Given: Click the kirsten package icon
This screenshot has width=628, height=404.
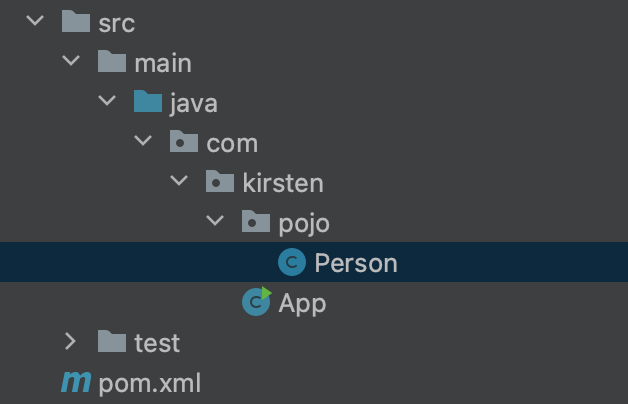Looking at the screenshot, I should 220,181.
